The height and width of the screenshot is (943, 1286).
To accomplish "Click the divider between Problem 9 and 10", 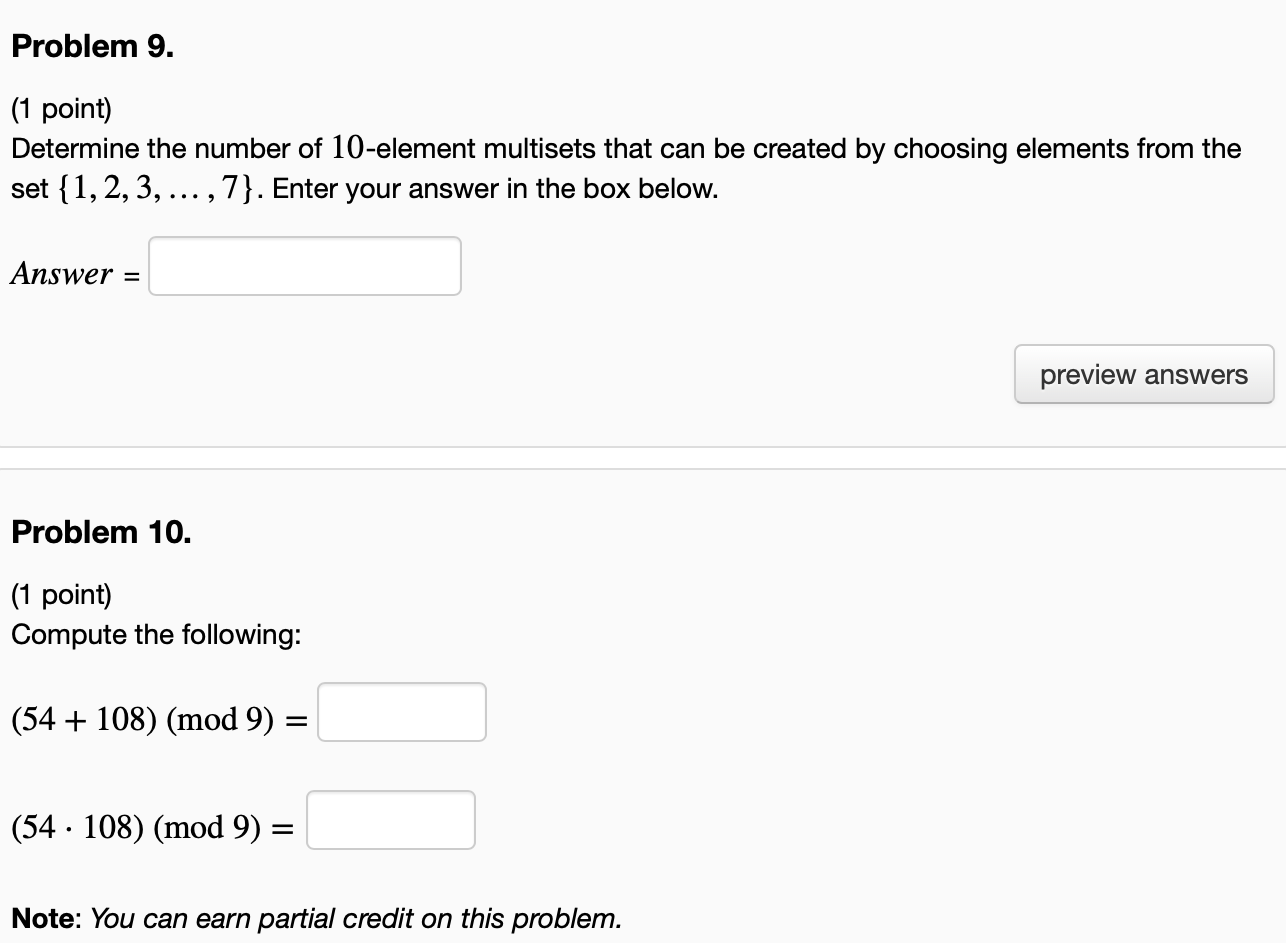I will tap(643, 456).
